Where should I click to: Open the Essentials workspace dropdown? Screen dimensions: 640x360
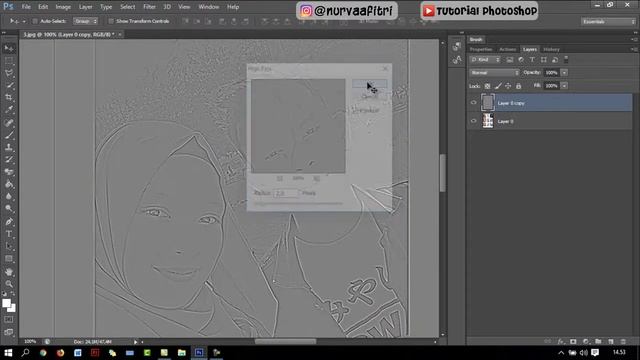(608, 21)
